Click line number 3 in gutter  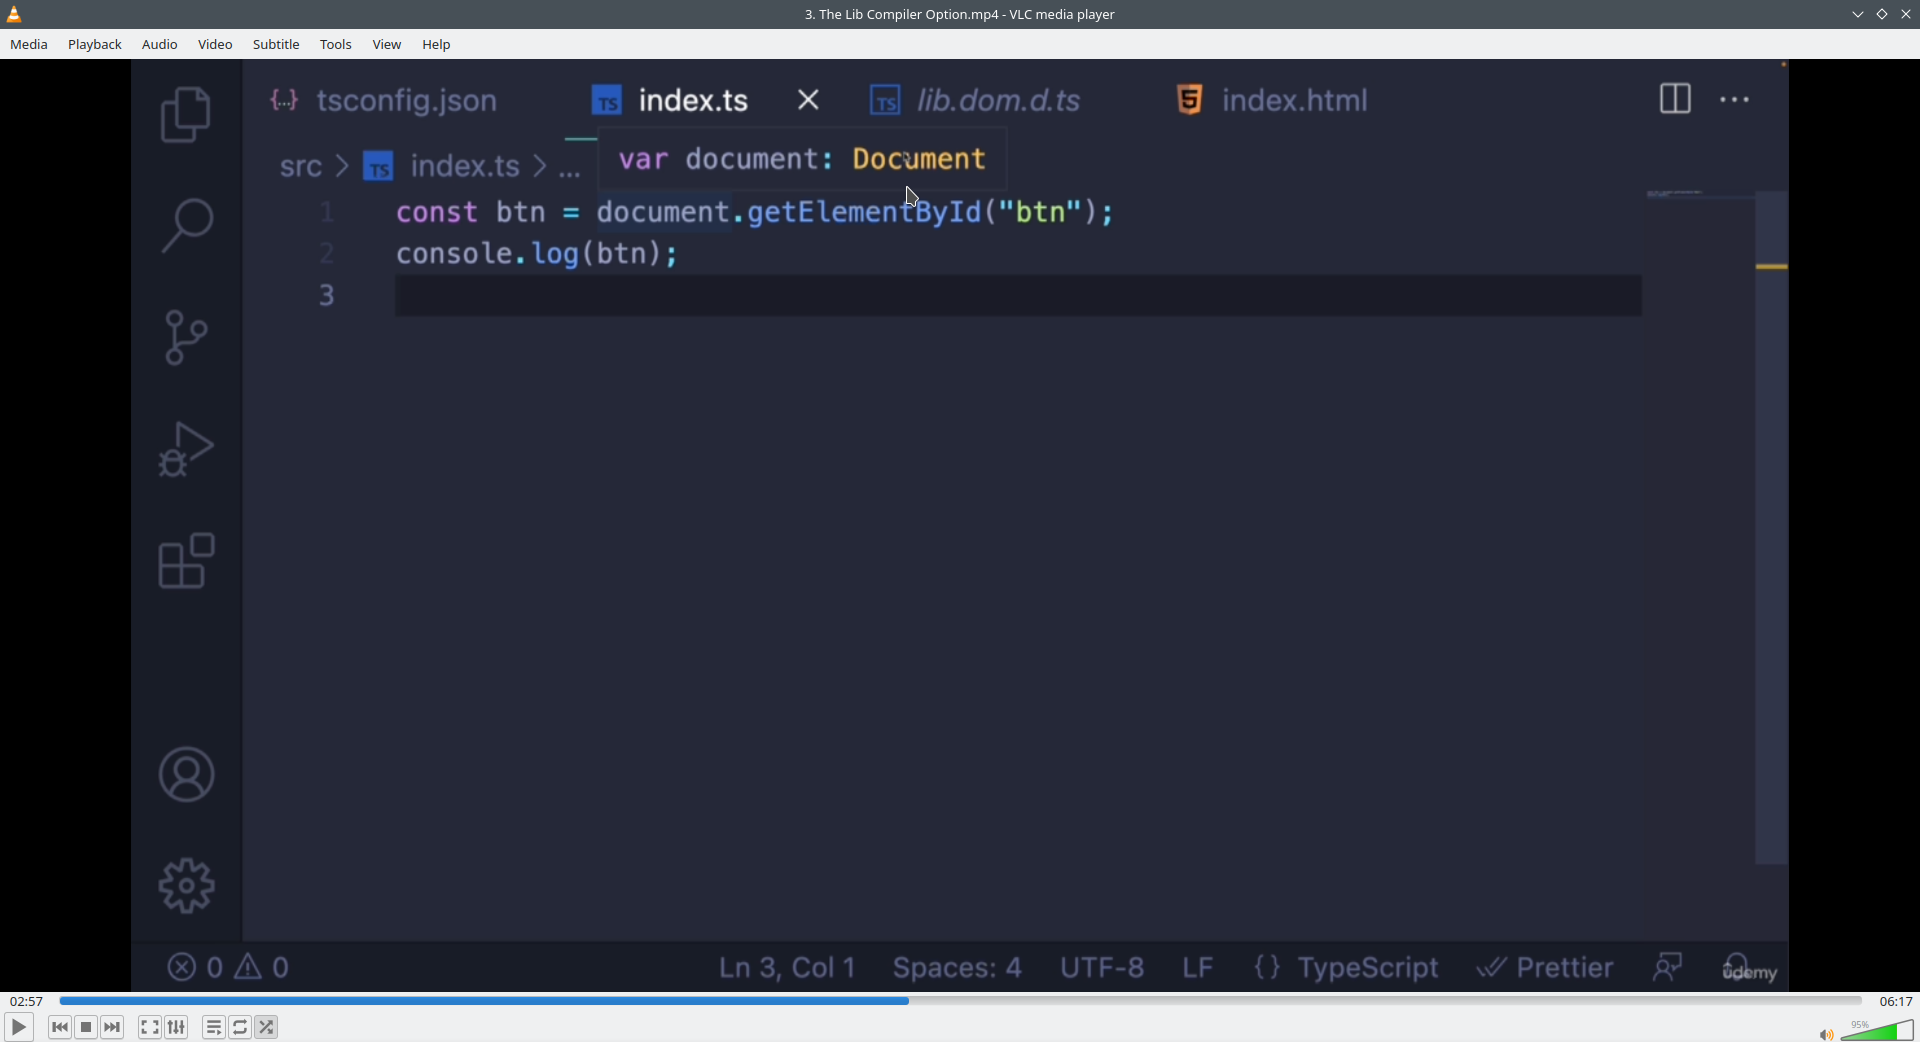point(327,296)
